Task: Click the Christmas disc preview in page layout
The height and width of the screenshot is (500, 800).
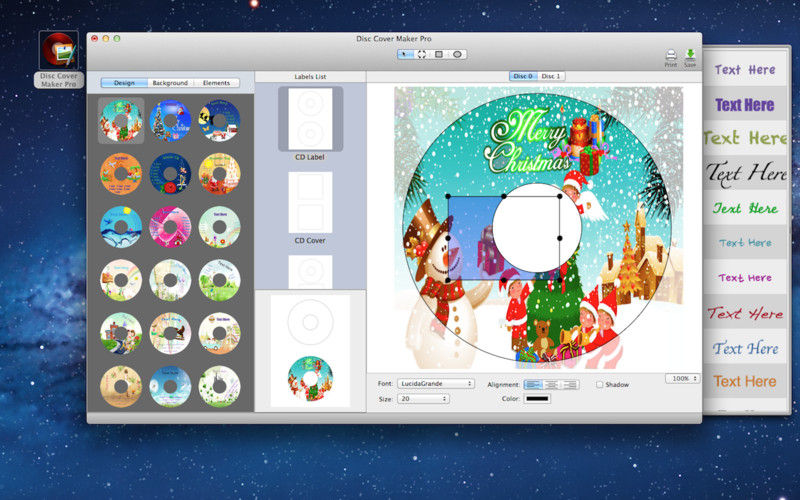Action: coord(310,378)
